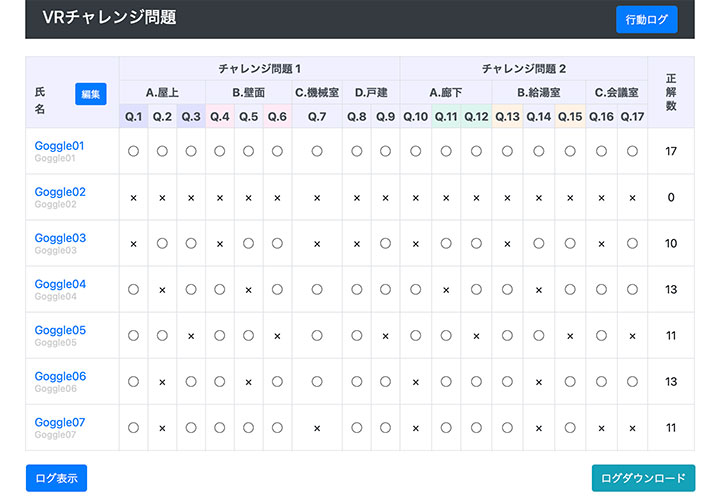Click Goggle01's score of 17
720x500 pixels.
coord(671,151)
